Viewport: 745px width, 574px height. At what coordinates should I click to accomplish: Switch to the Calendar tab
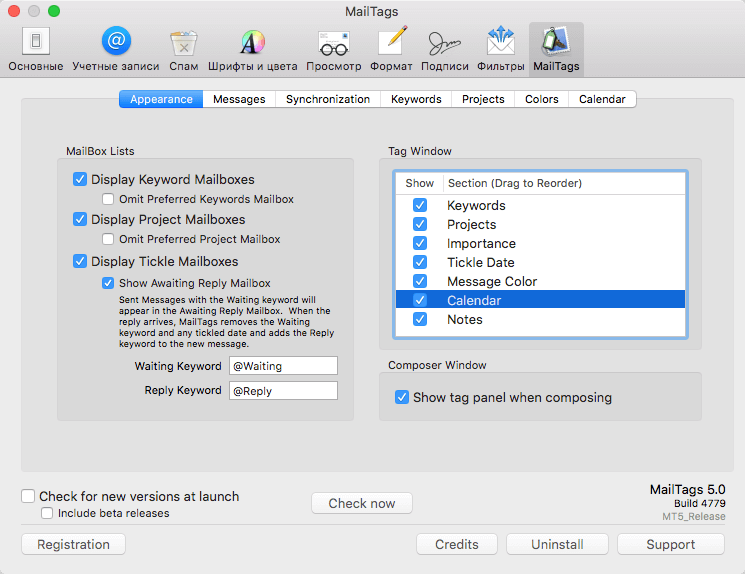[x=602, y=99]
